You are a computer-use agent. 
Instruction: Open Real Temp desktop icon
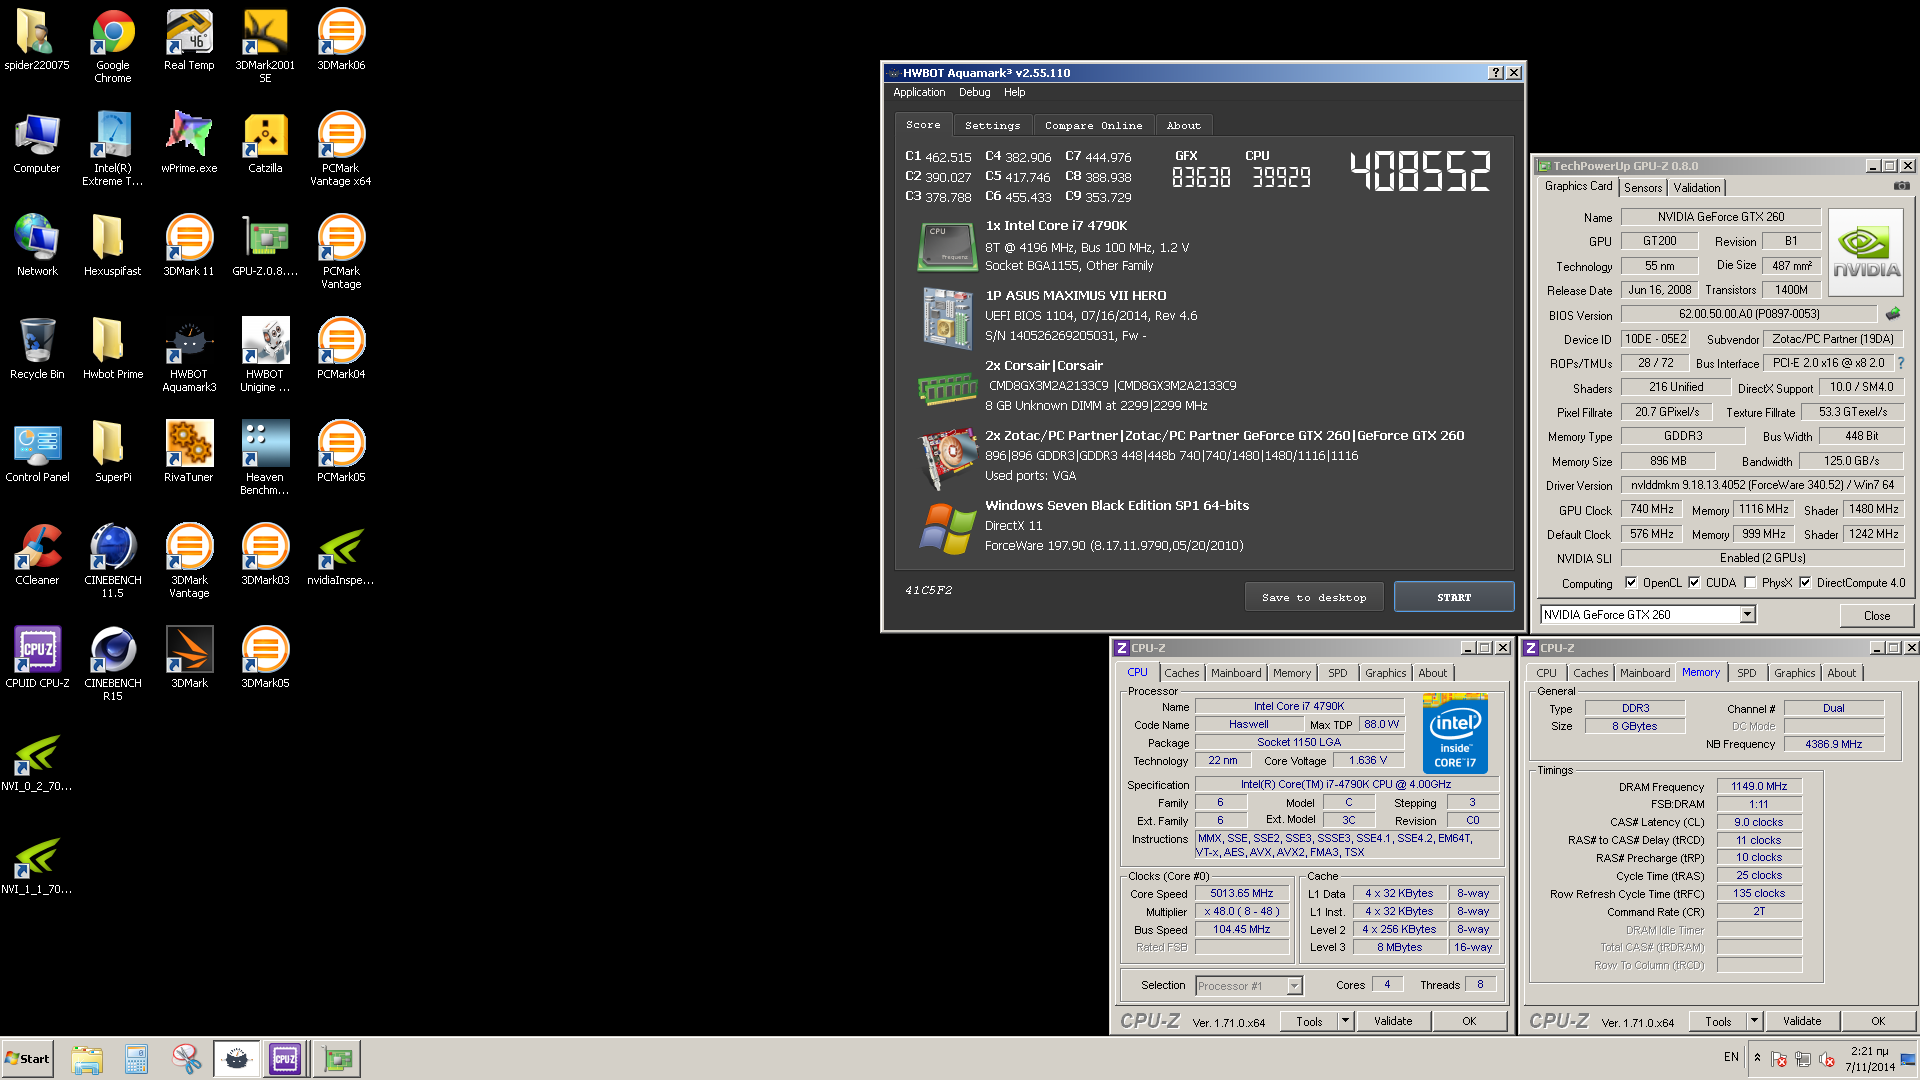(189, 40)
